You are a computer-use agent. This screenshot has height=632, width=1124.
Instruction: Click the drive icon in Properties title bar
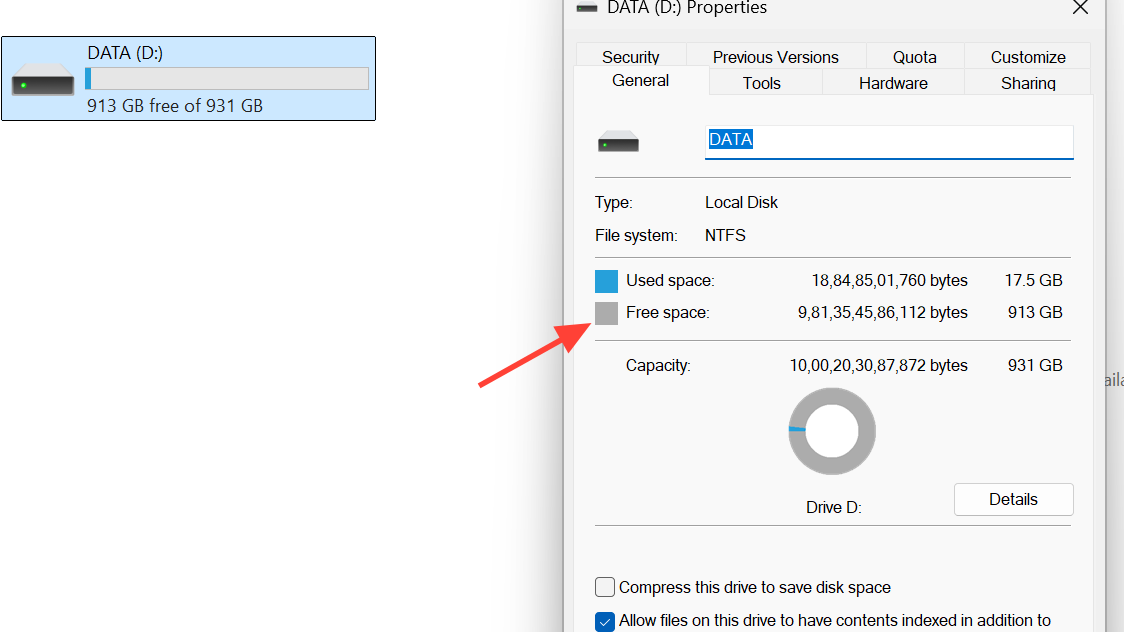point(587,8)
